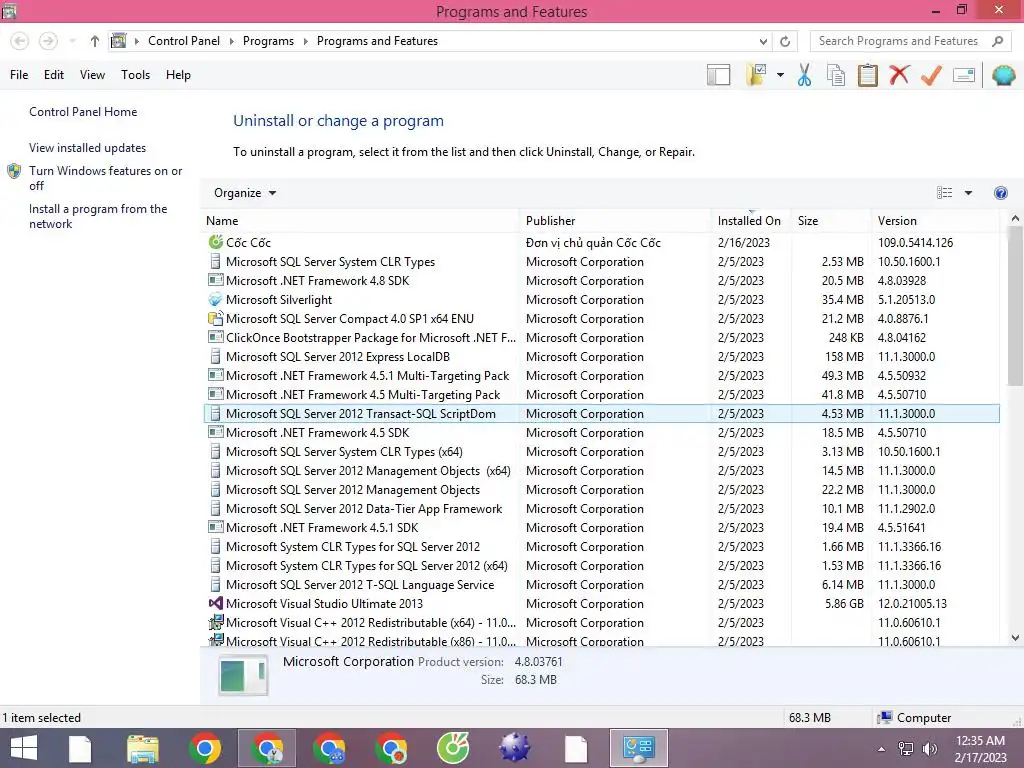Sort by Installed On column header

(x=751, y=221)
